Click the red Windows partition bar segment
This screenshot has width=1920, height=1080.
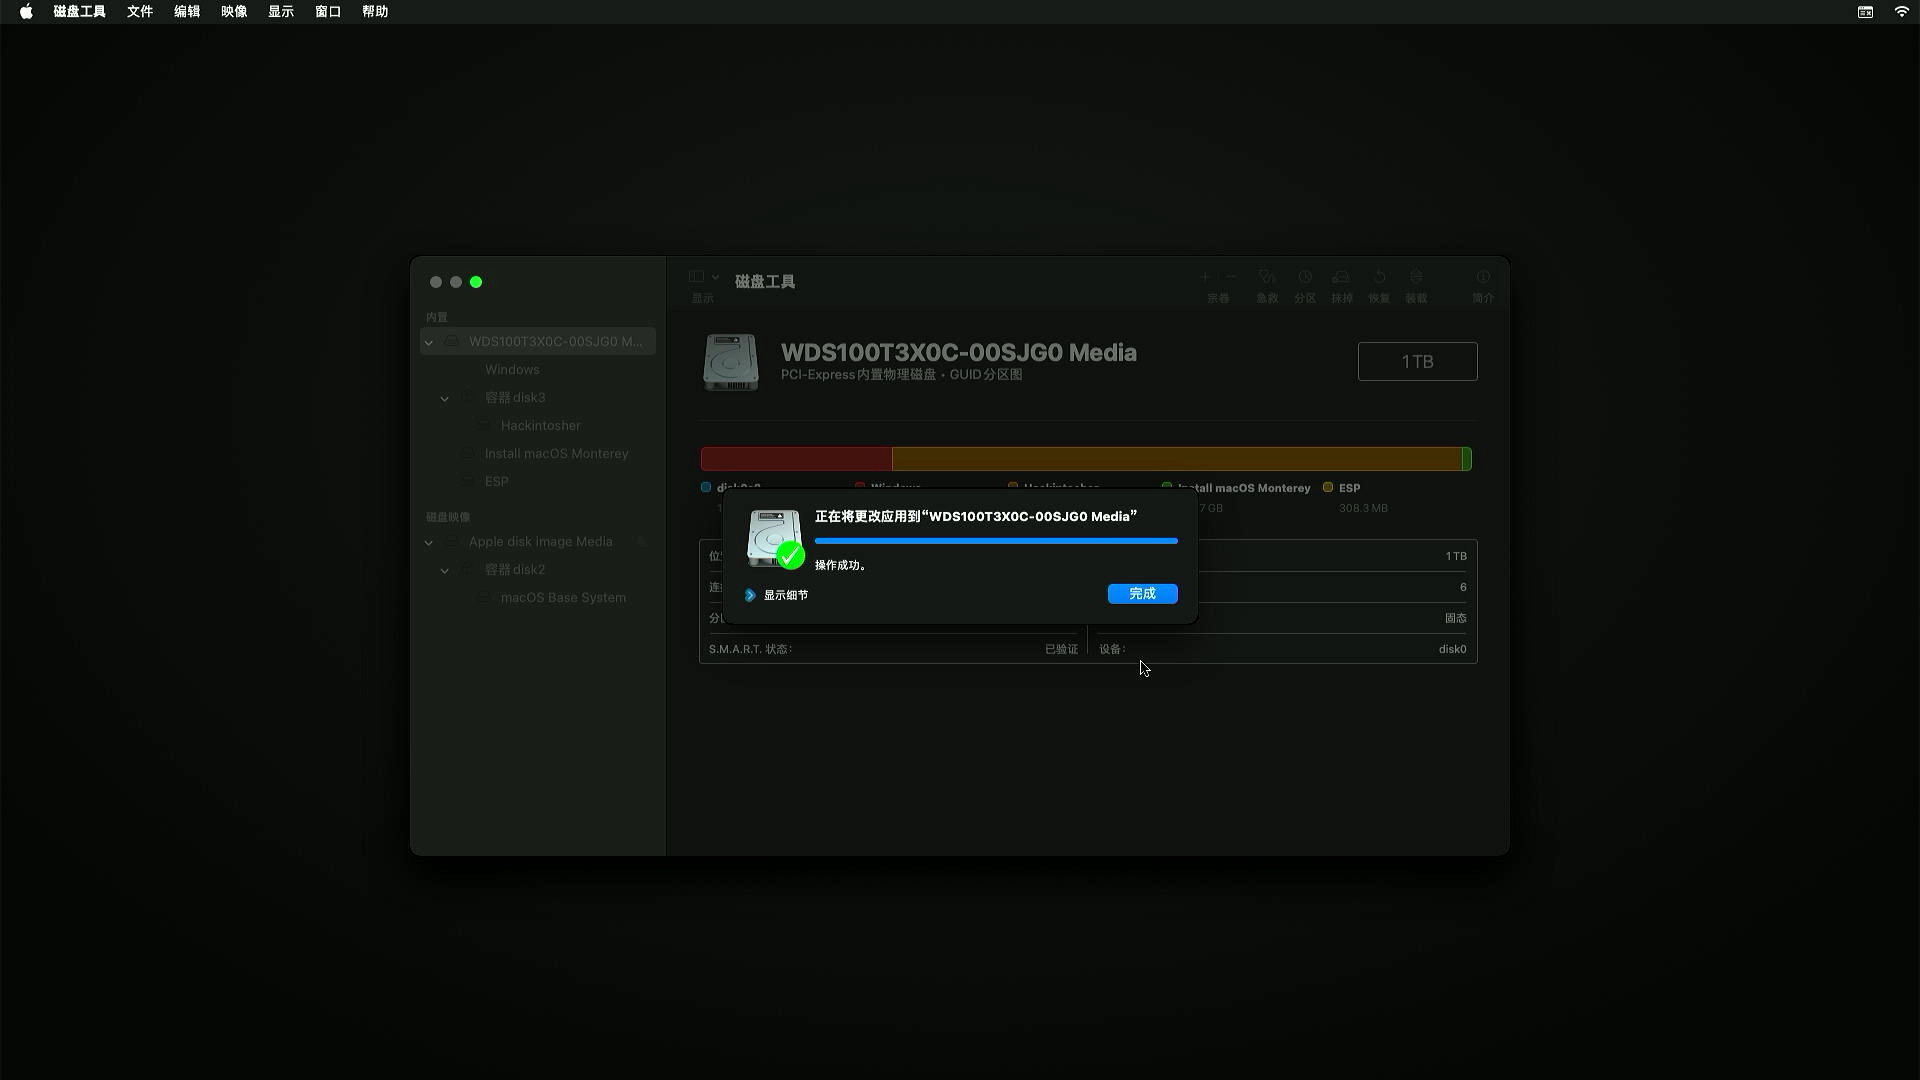point(796,459)
